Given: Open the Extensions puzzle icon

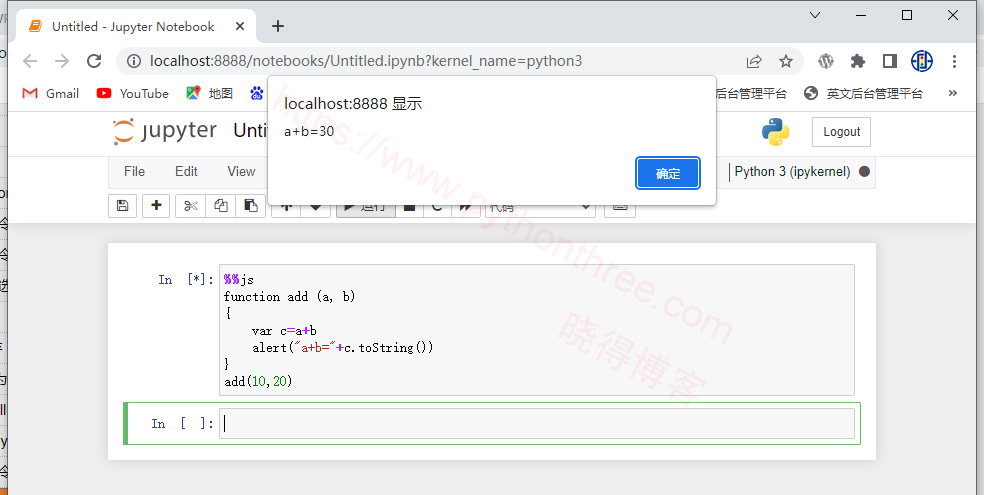Looking at the screenshot, I should [858, 61].
